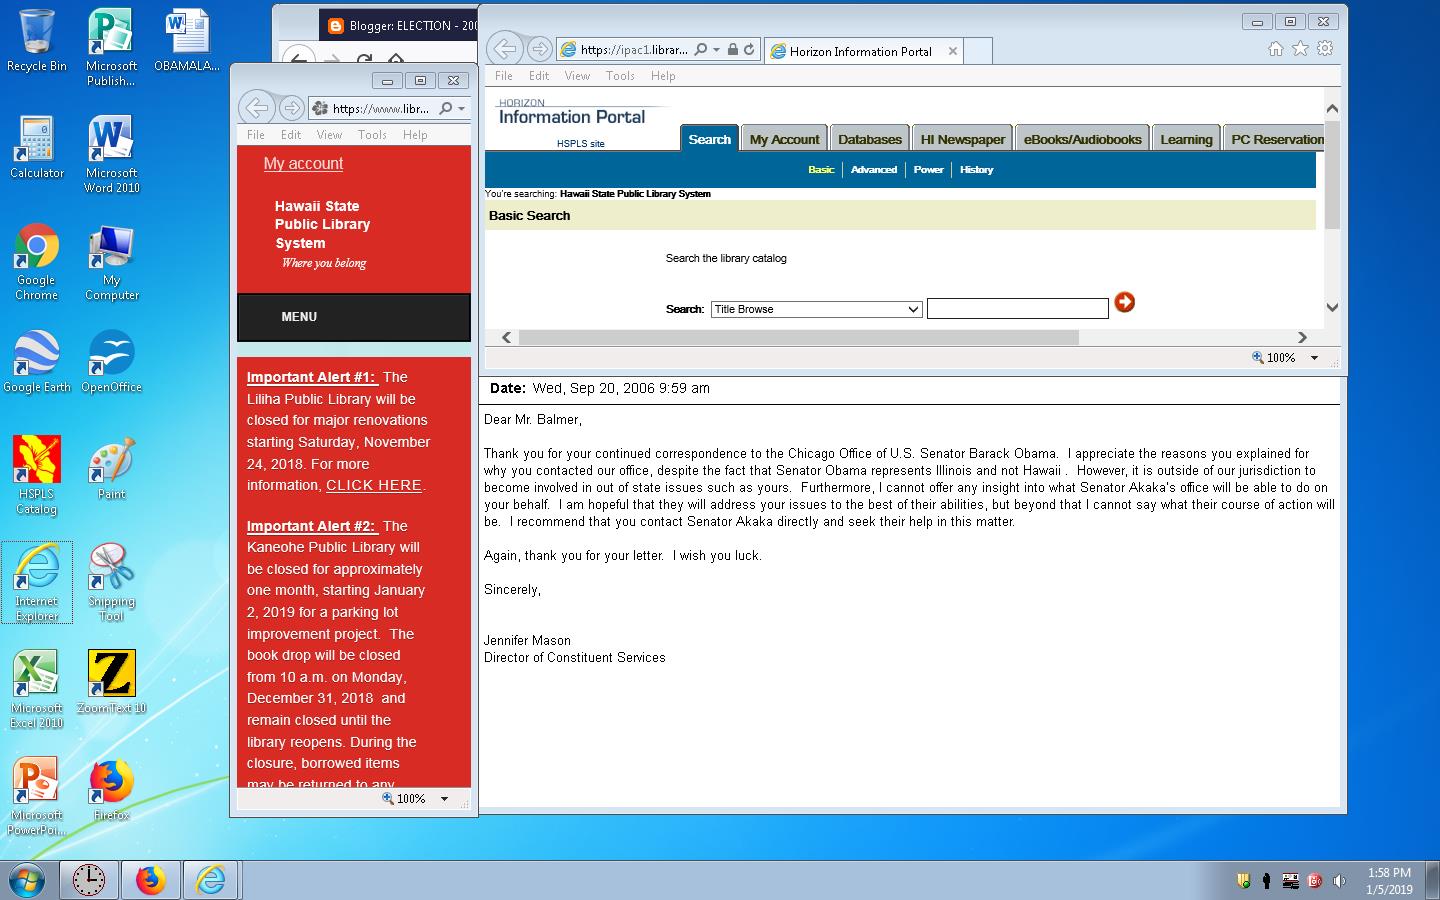Click horizontal scrollbar in Horizon portal page
This screenshot has width=1440, height=900.
click(798, 337)
